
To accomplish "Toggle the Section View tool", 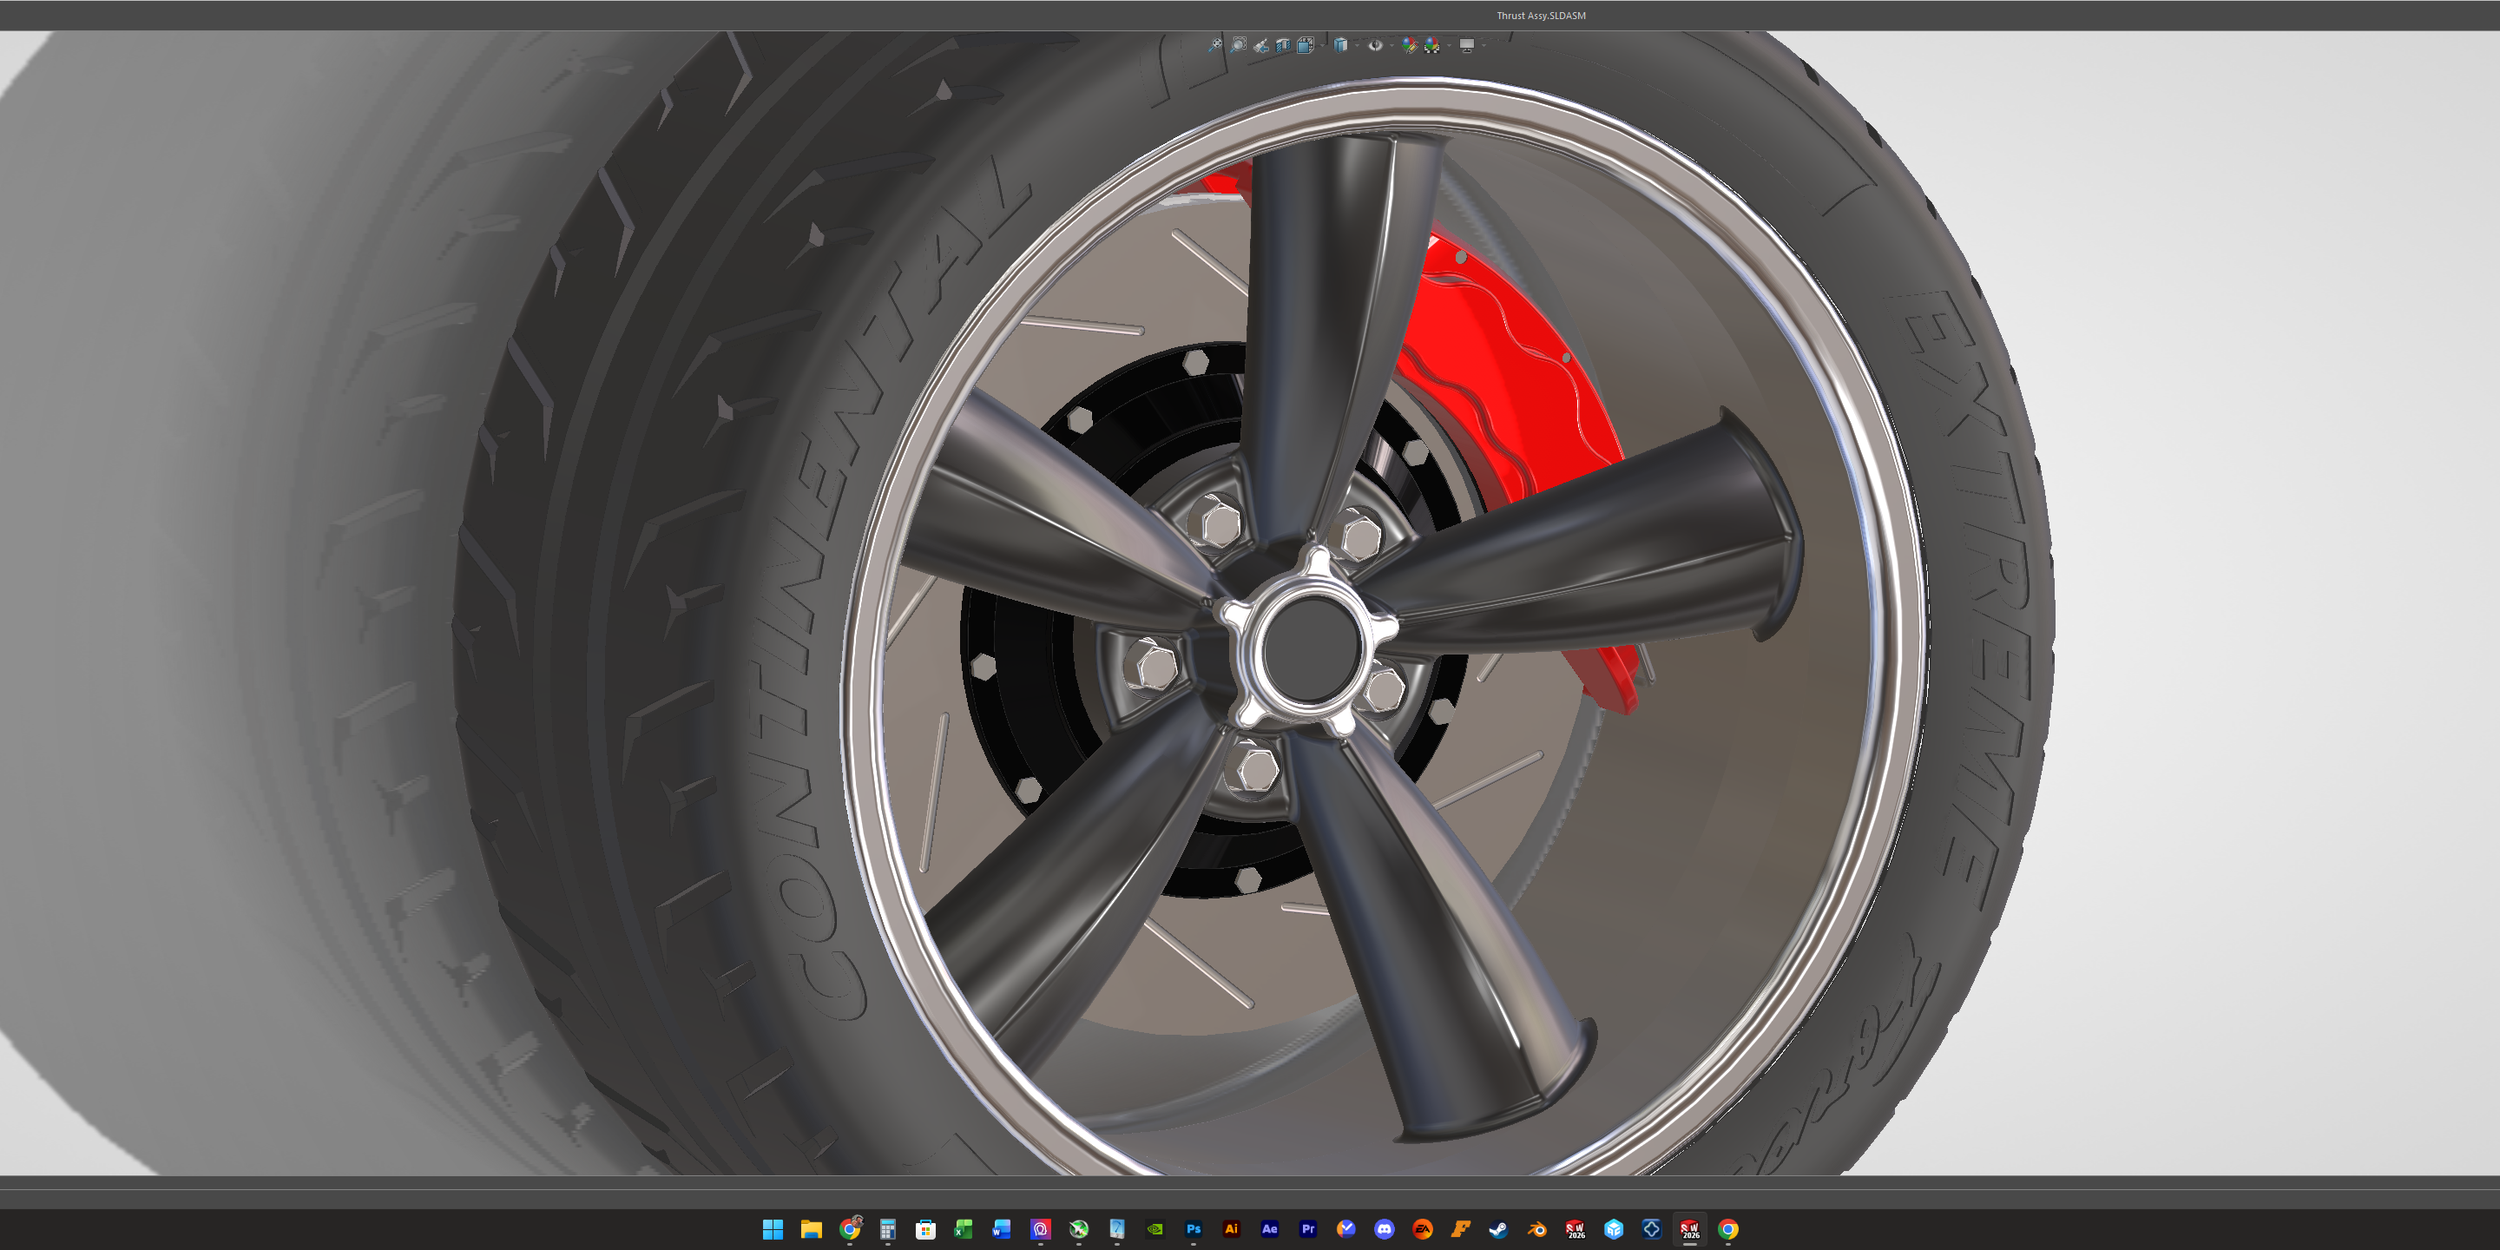I will click(1283, 45).
